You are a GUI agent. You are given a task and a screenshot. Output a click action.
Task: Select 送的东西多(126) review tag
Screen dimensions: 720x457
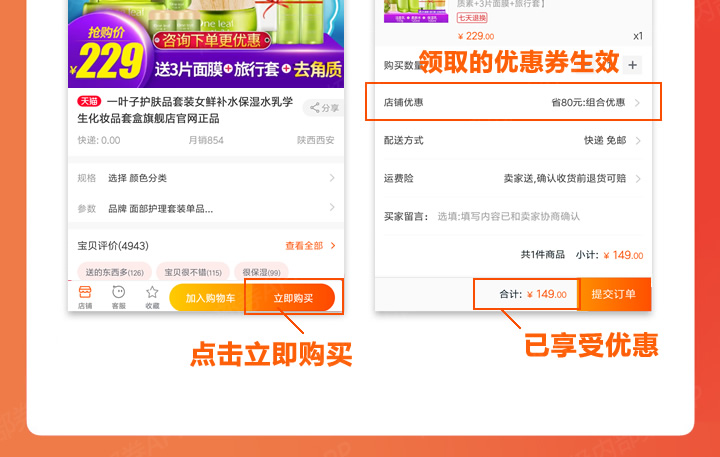[114, 272]
